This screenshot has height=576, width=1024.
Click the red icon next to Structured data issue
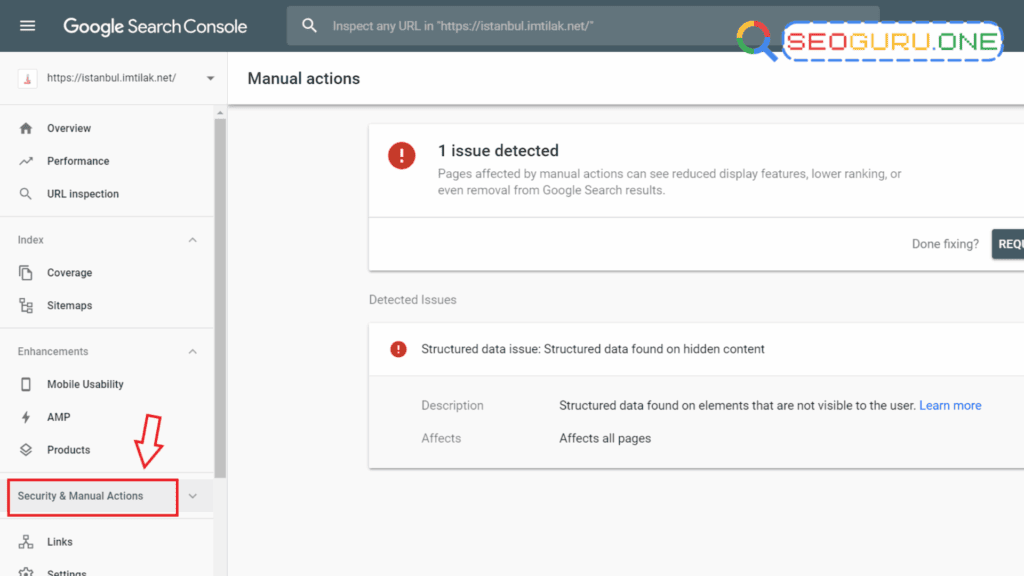click(x=398, y=349)
